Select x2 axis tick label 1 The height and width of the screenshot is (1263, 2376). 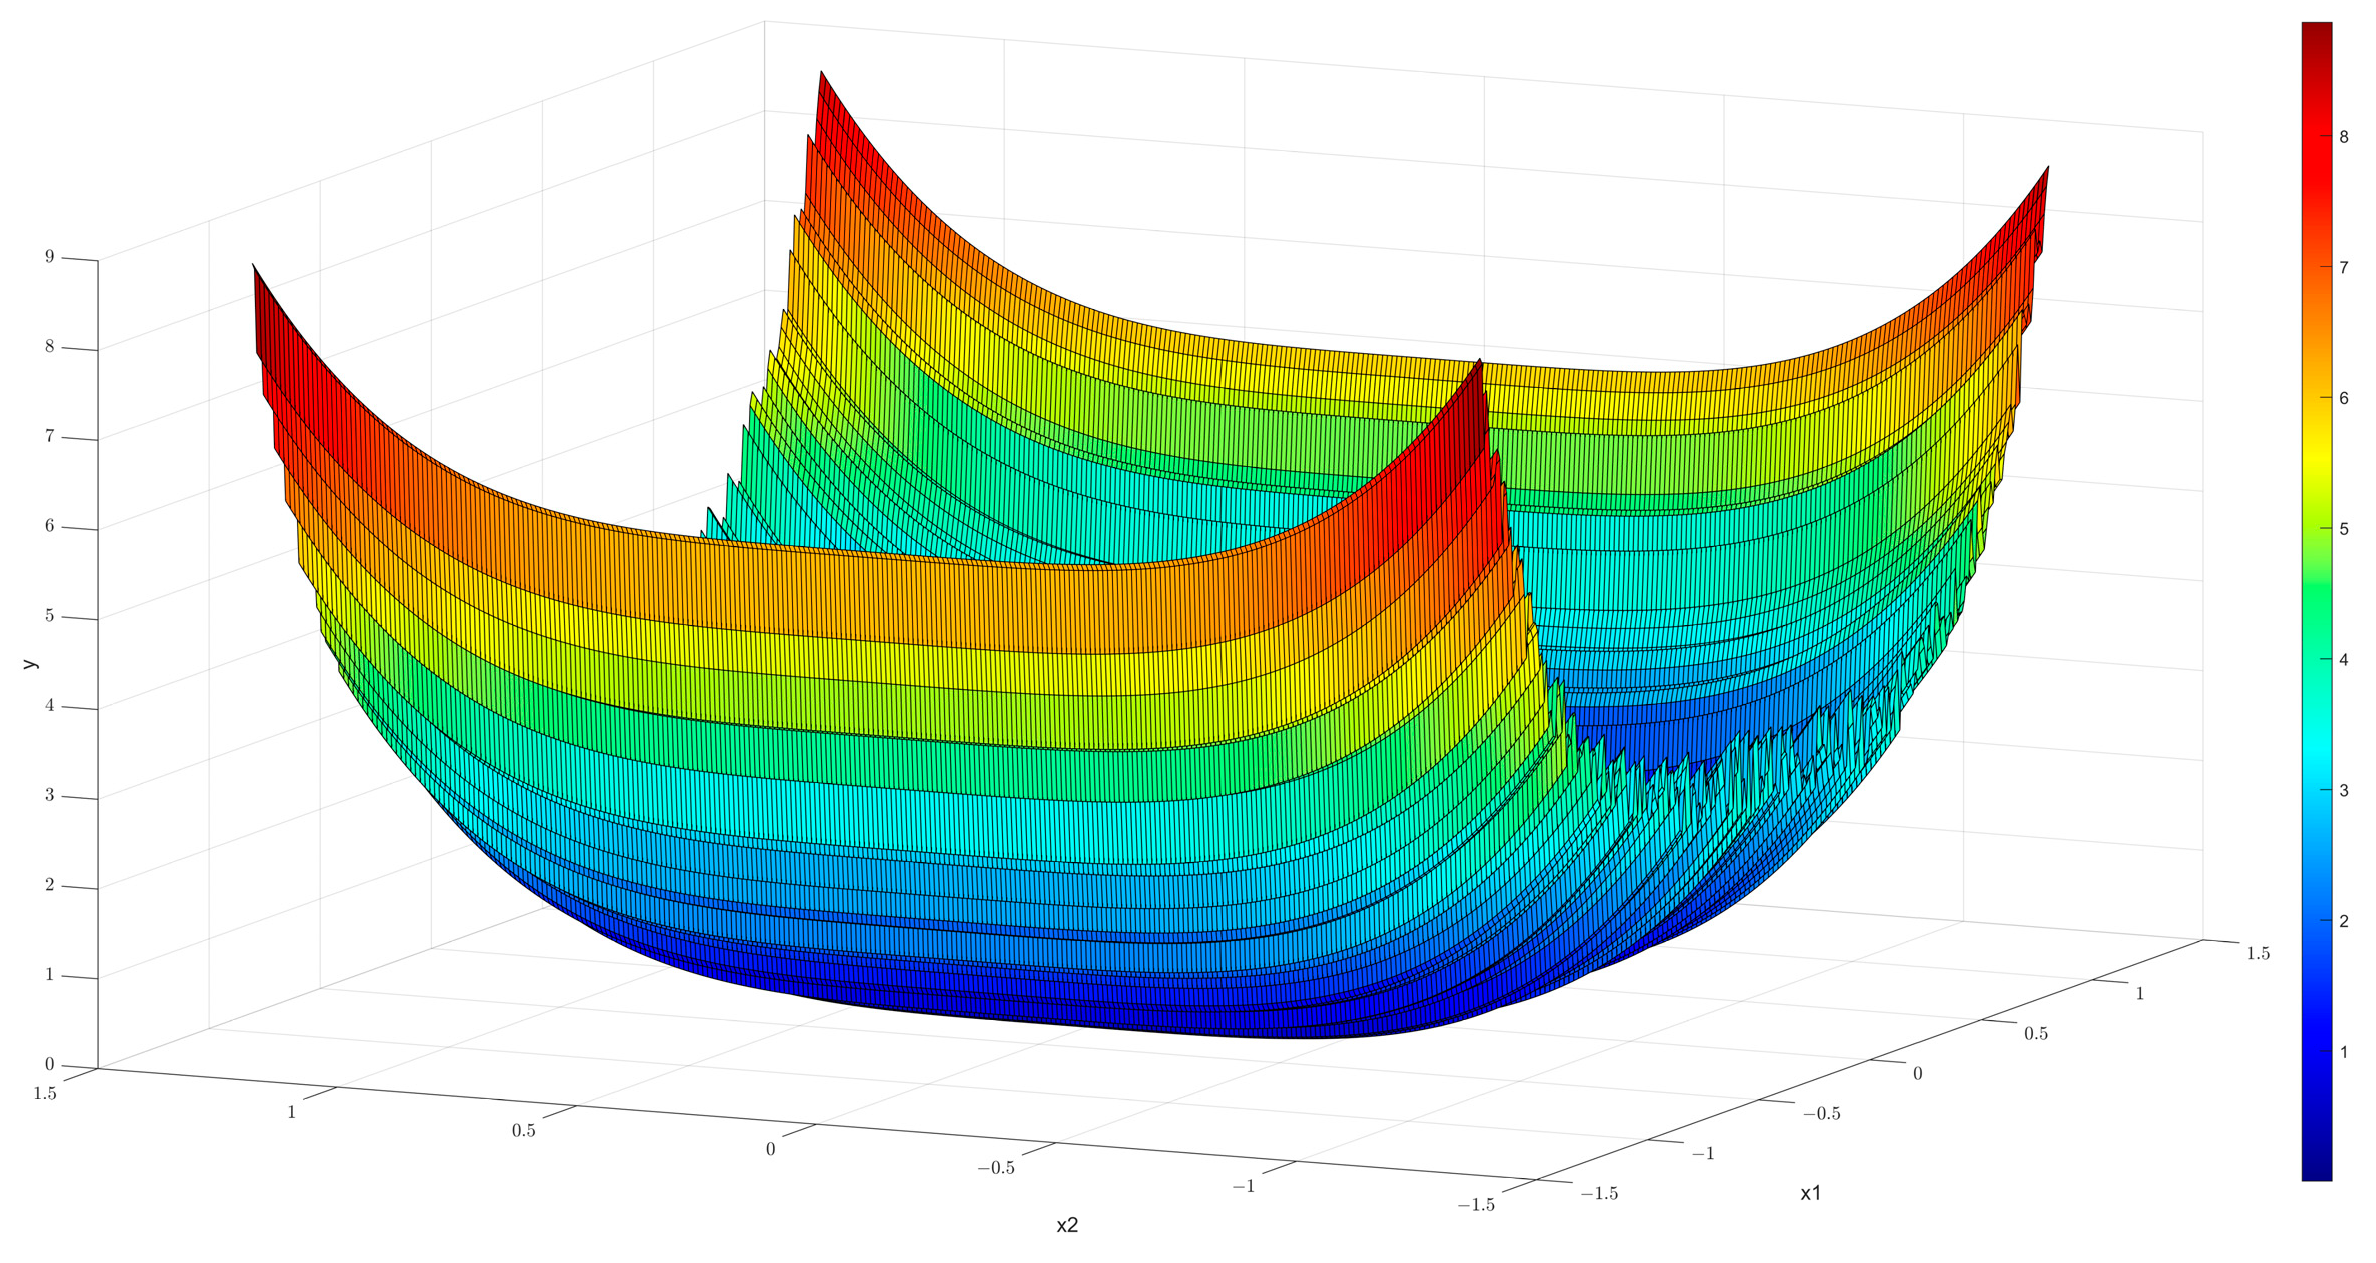pos(292,1112)
